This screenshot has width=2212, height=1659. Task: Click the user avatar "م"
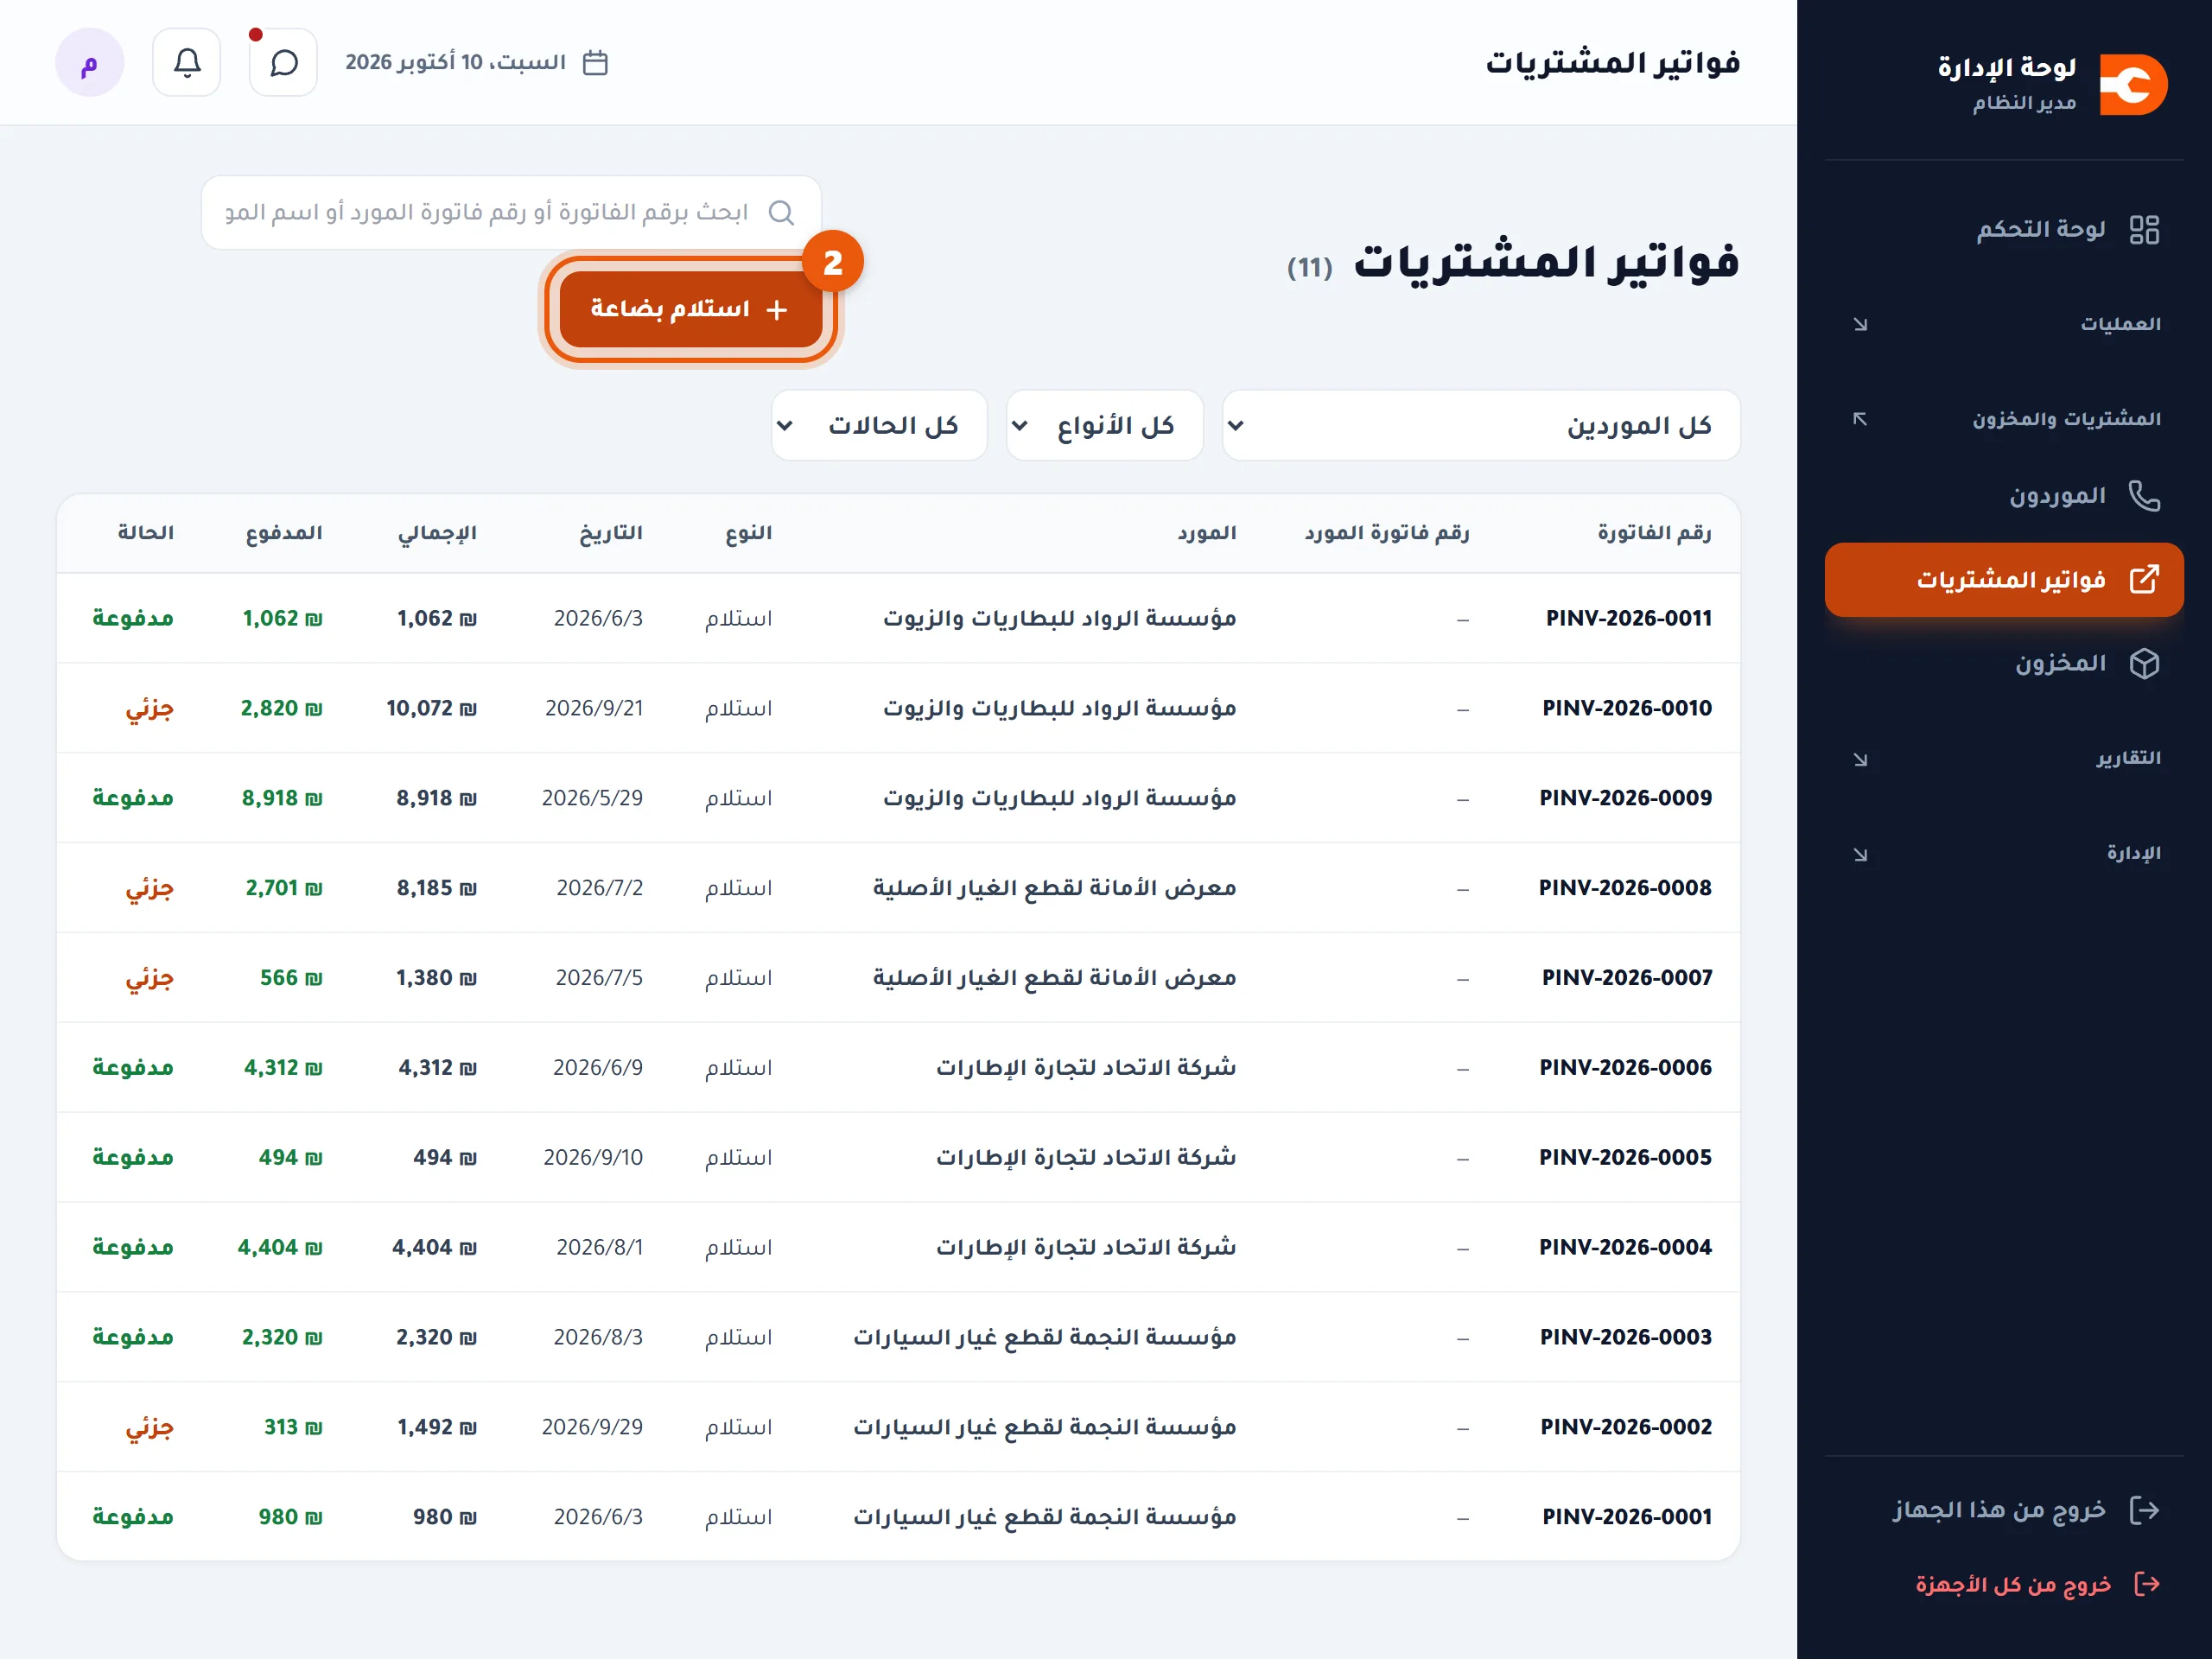click(x=89, y=62)
